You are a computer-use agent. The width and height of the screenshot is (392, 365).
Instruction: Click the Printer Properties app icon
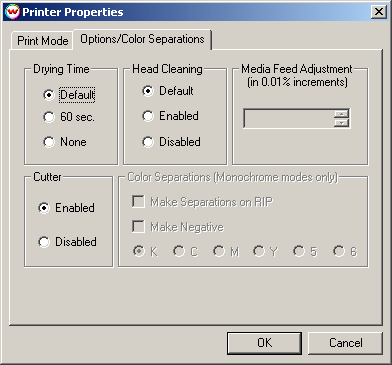[12, 12]
